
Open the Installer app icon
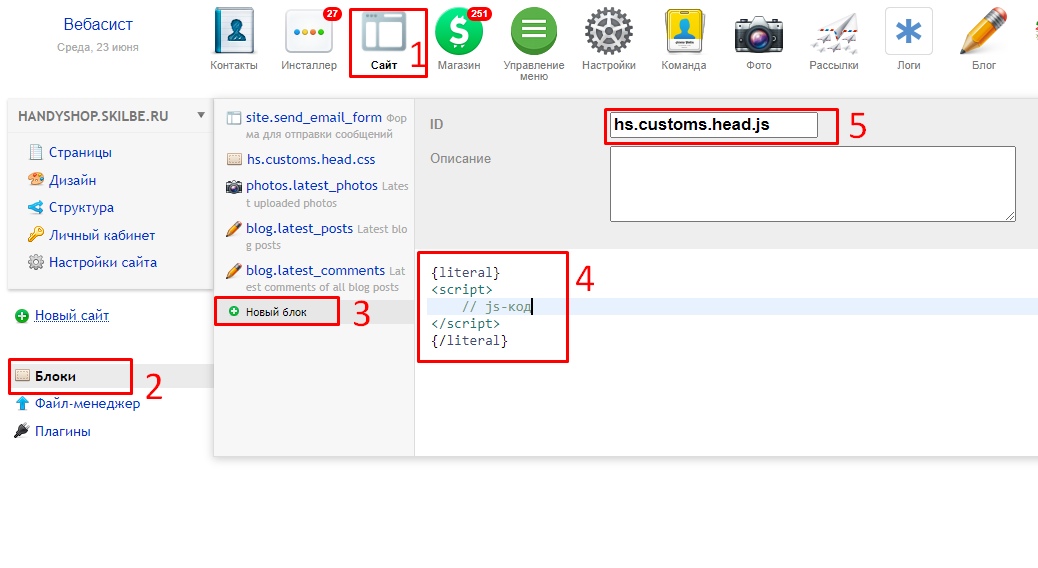coord(308,33)
